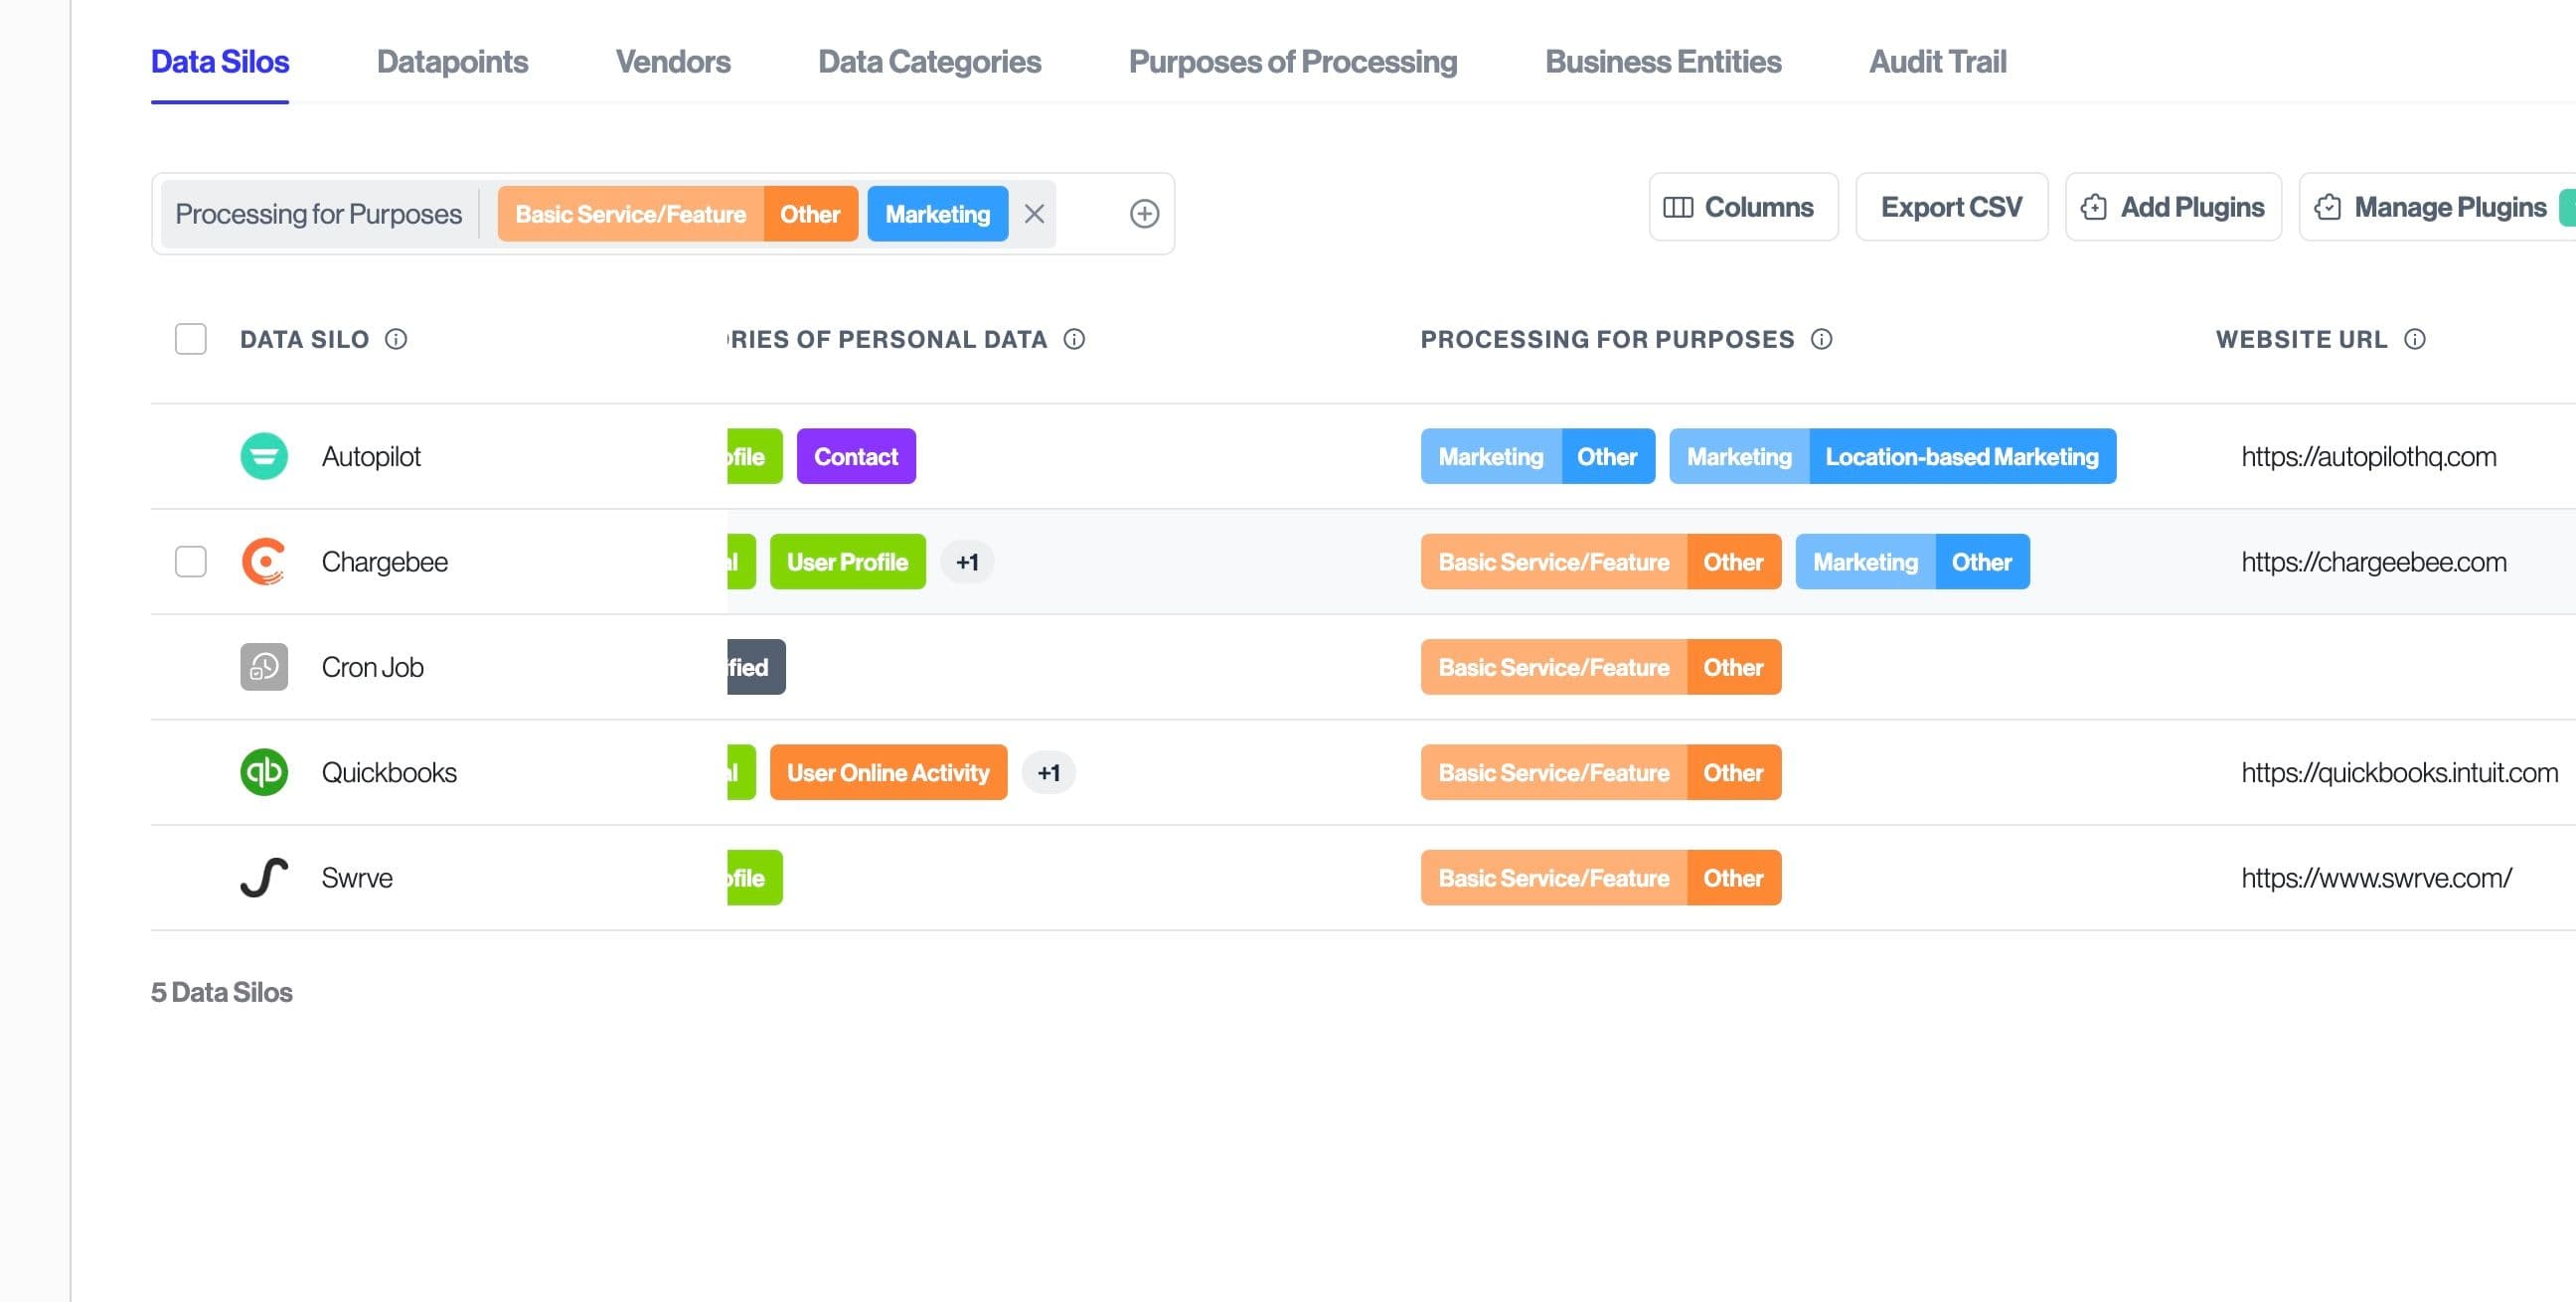Click the Autopilot logo icon
Screen dimensions: 2576x1302
coord(264,456)
